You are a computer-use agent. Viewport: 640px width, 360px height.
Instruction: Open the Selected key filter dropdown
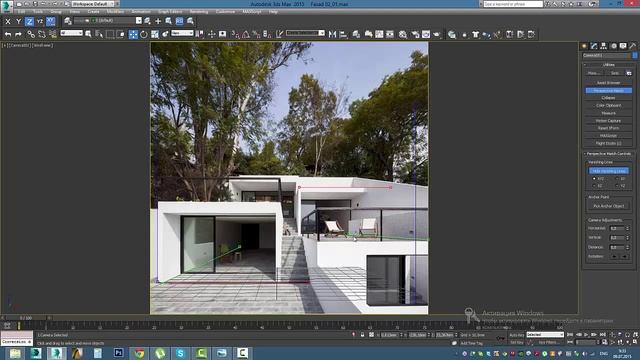[545, 335]
